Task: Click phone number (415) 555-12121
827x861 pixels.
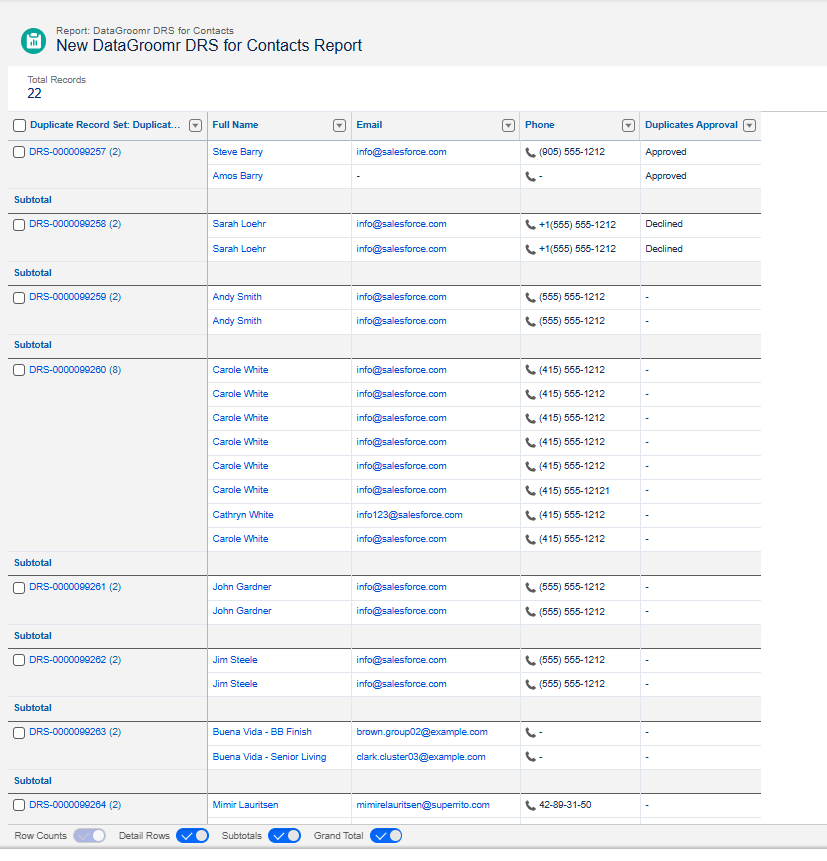Action: coord(574,490)
